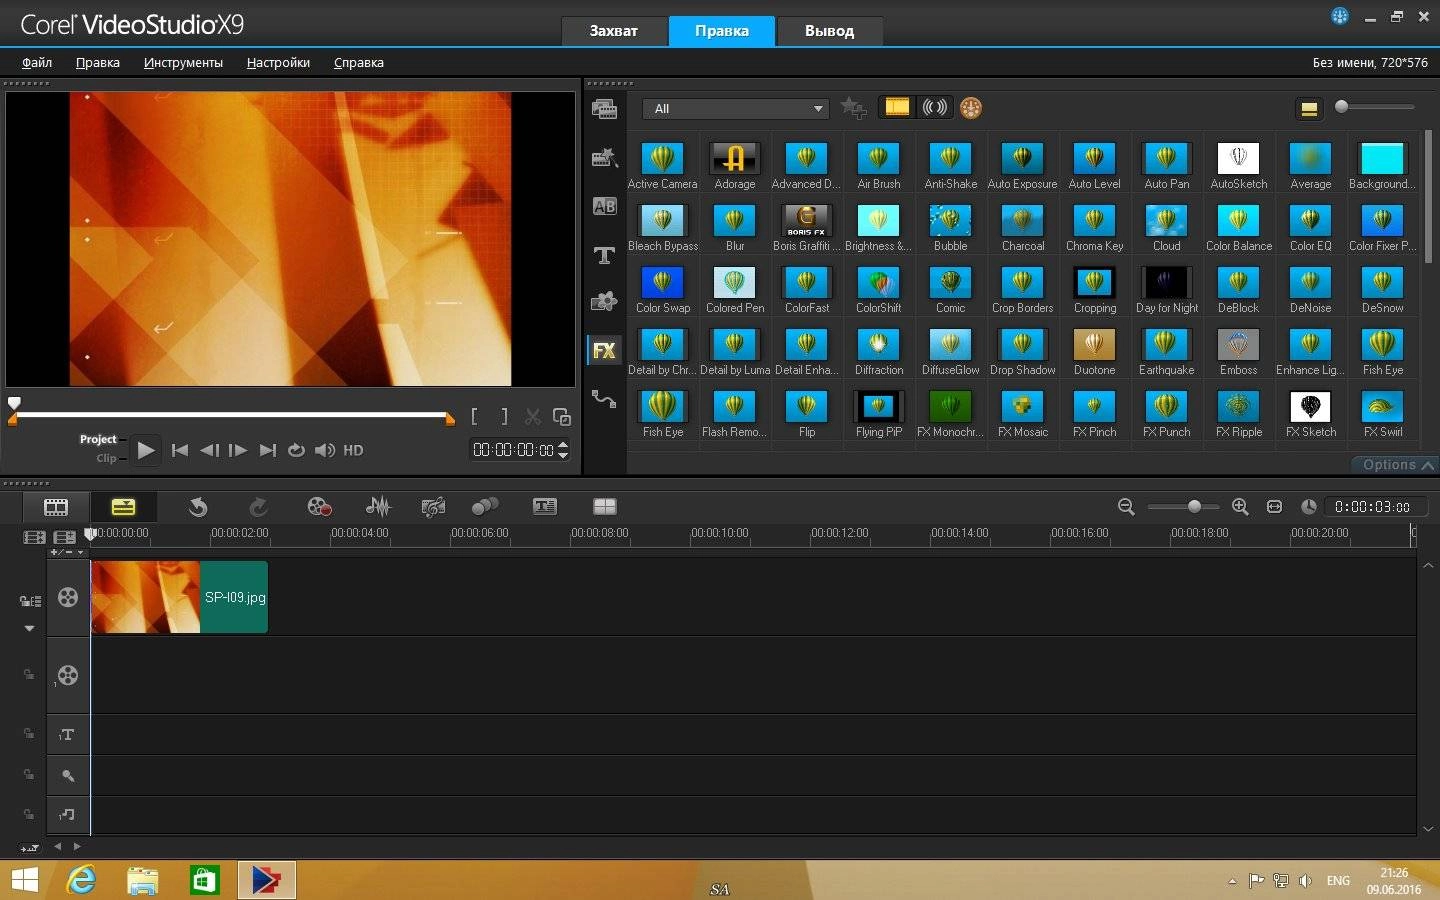Screen dimensions: 1440x900
Task: Select Project playback mode
Action: click(x=98, y=439)
